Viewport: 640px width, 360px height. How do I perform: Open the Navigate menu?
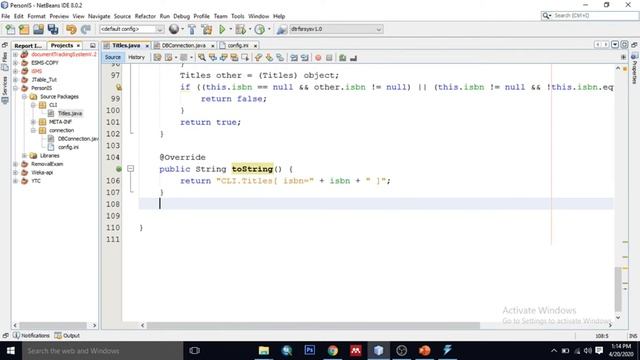tap(99, 16)
